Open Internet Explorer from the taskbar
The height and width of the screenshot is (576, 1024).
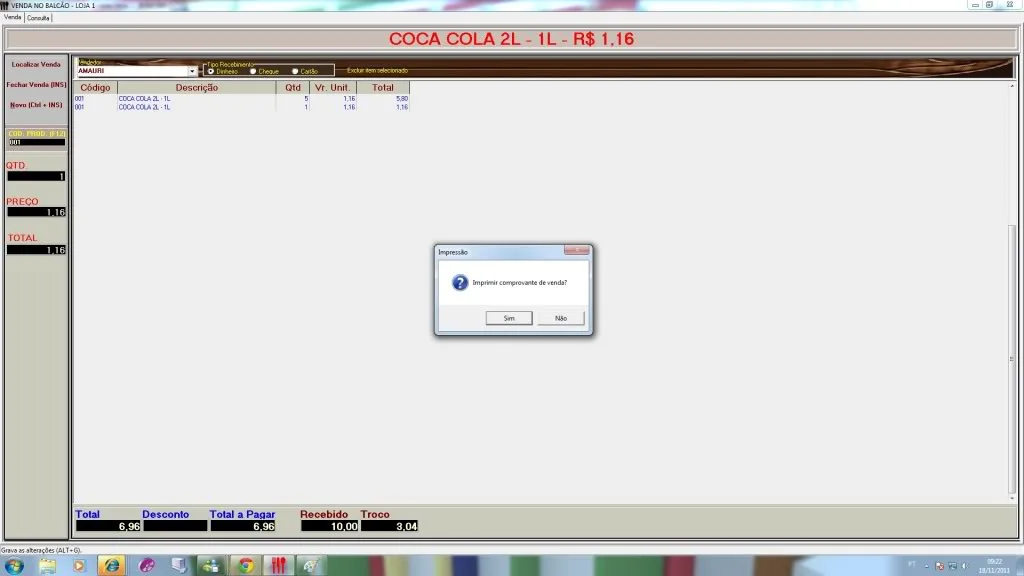[112, 566]
